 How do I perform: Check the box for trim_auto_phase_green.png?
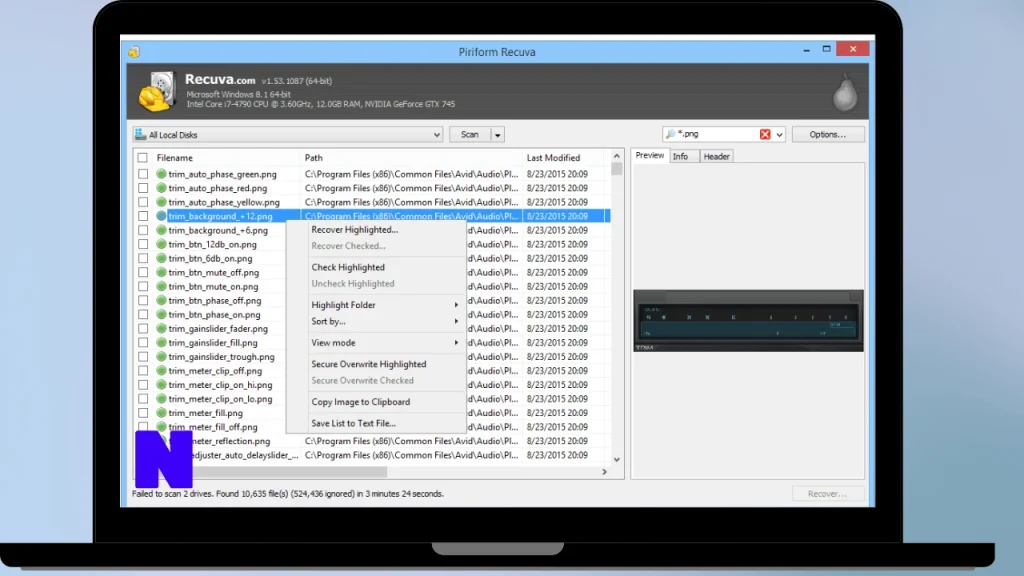[142, 174]
